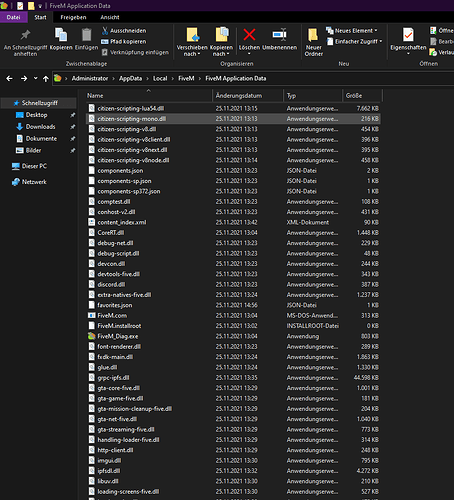Click the Kopieren copy icon in Zwischenablage

(61, 35)
